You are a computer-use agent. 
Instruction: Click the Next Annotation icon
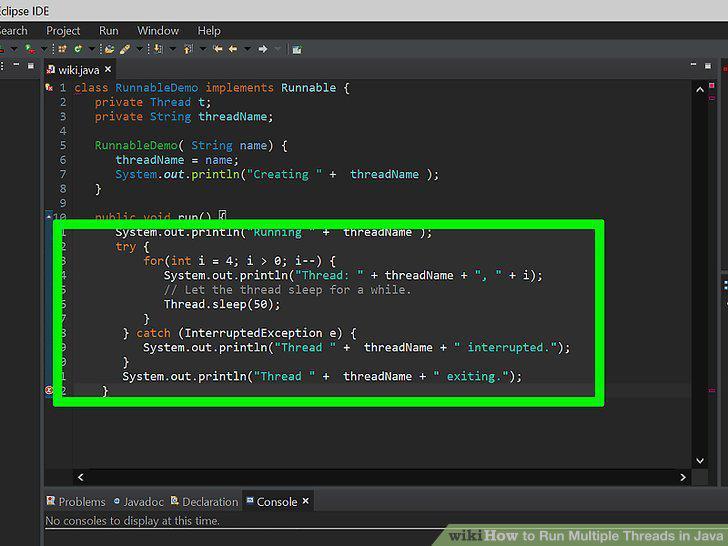pos(159,49)
